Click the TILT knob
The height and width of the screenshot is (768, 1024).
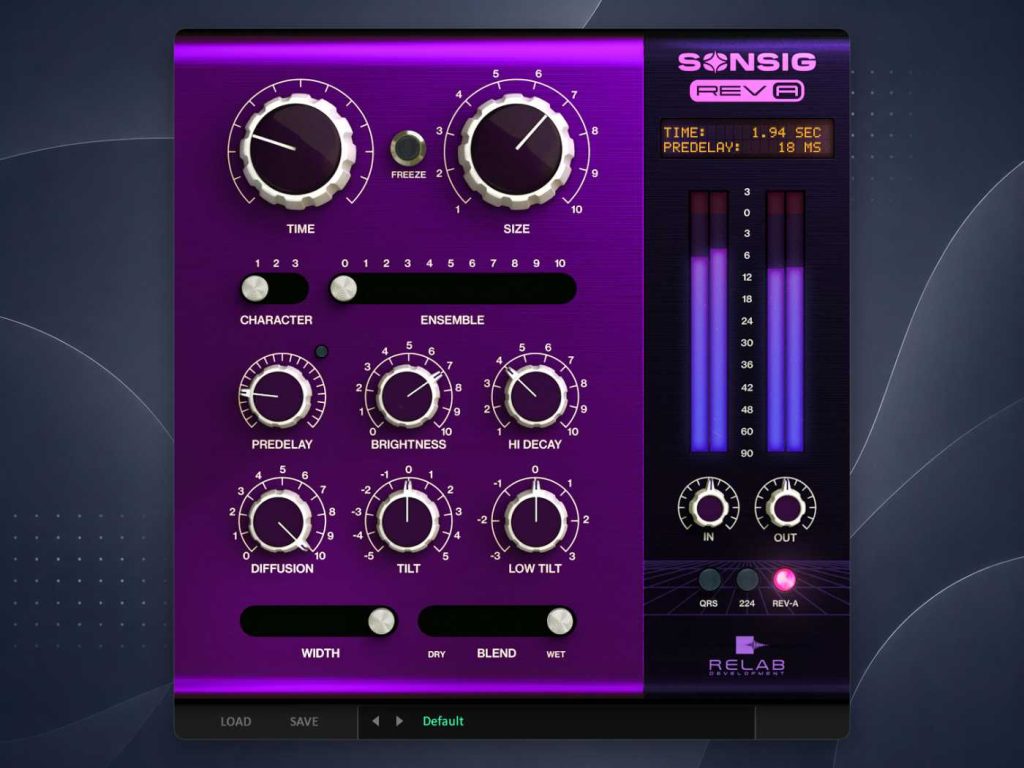click(408, 520)
